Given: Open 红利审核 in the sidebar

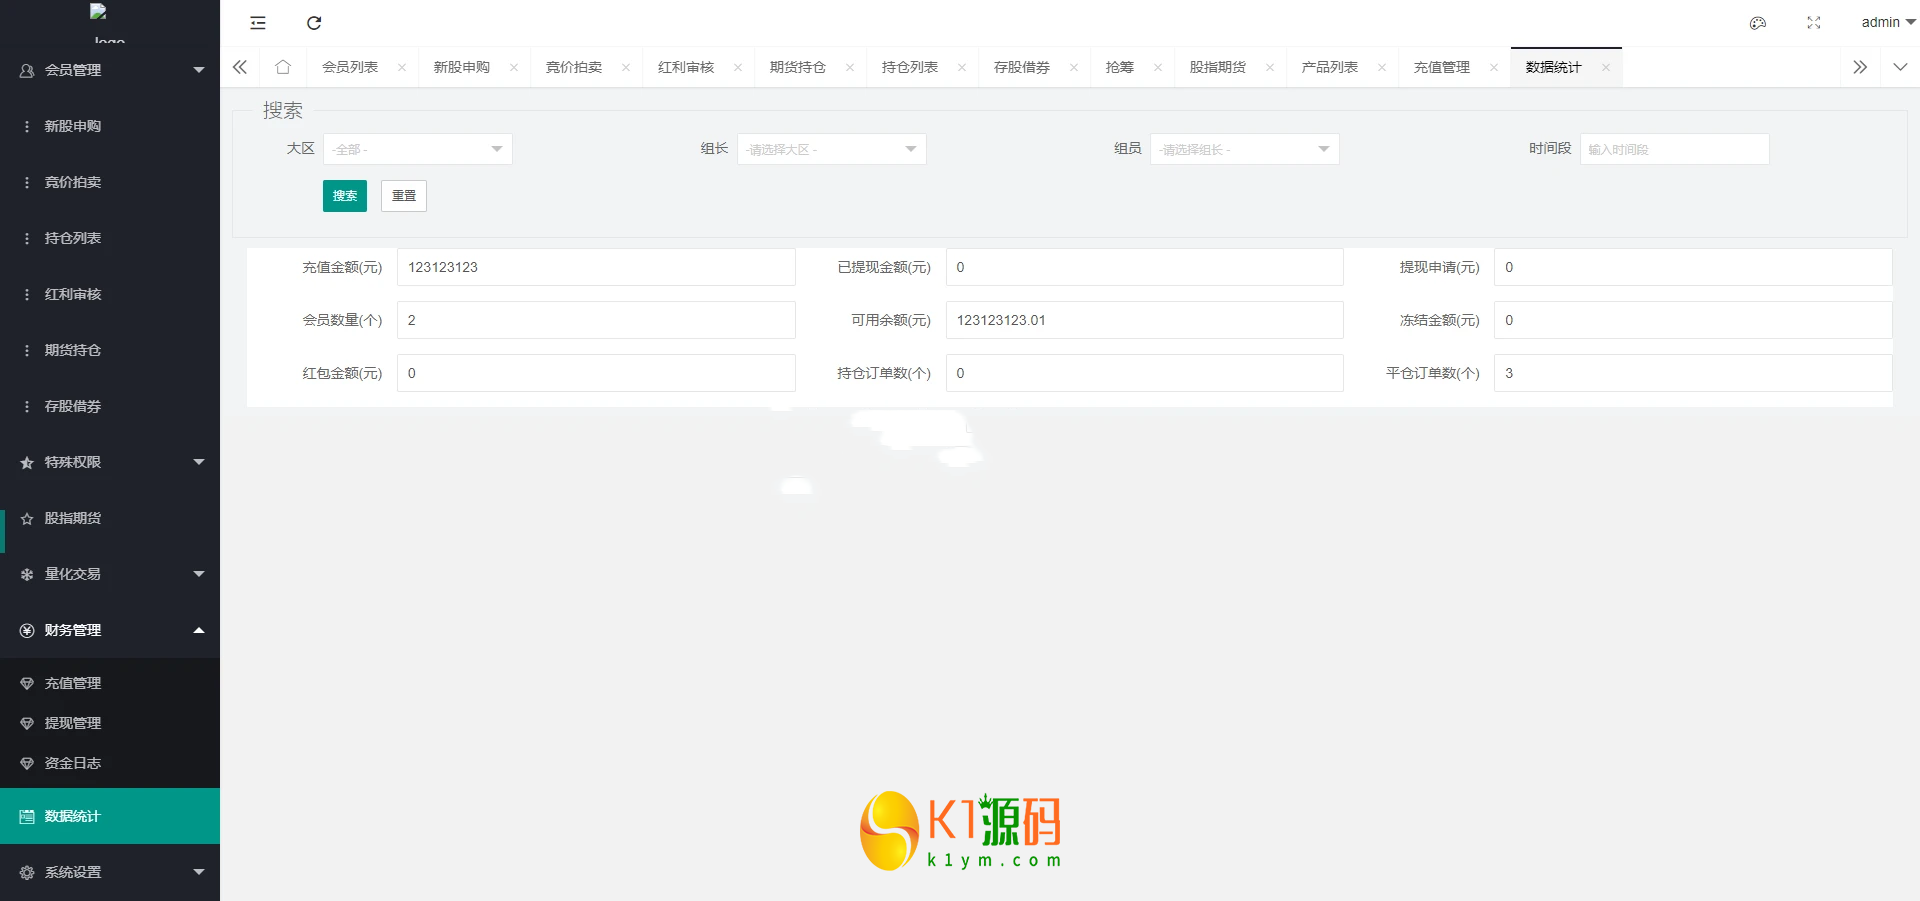Looking at the screenshot, I should [110, 294].
